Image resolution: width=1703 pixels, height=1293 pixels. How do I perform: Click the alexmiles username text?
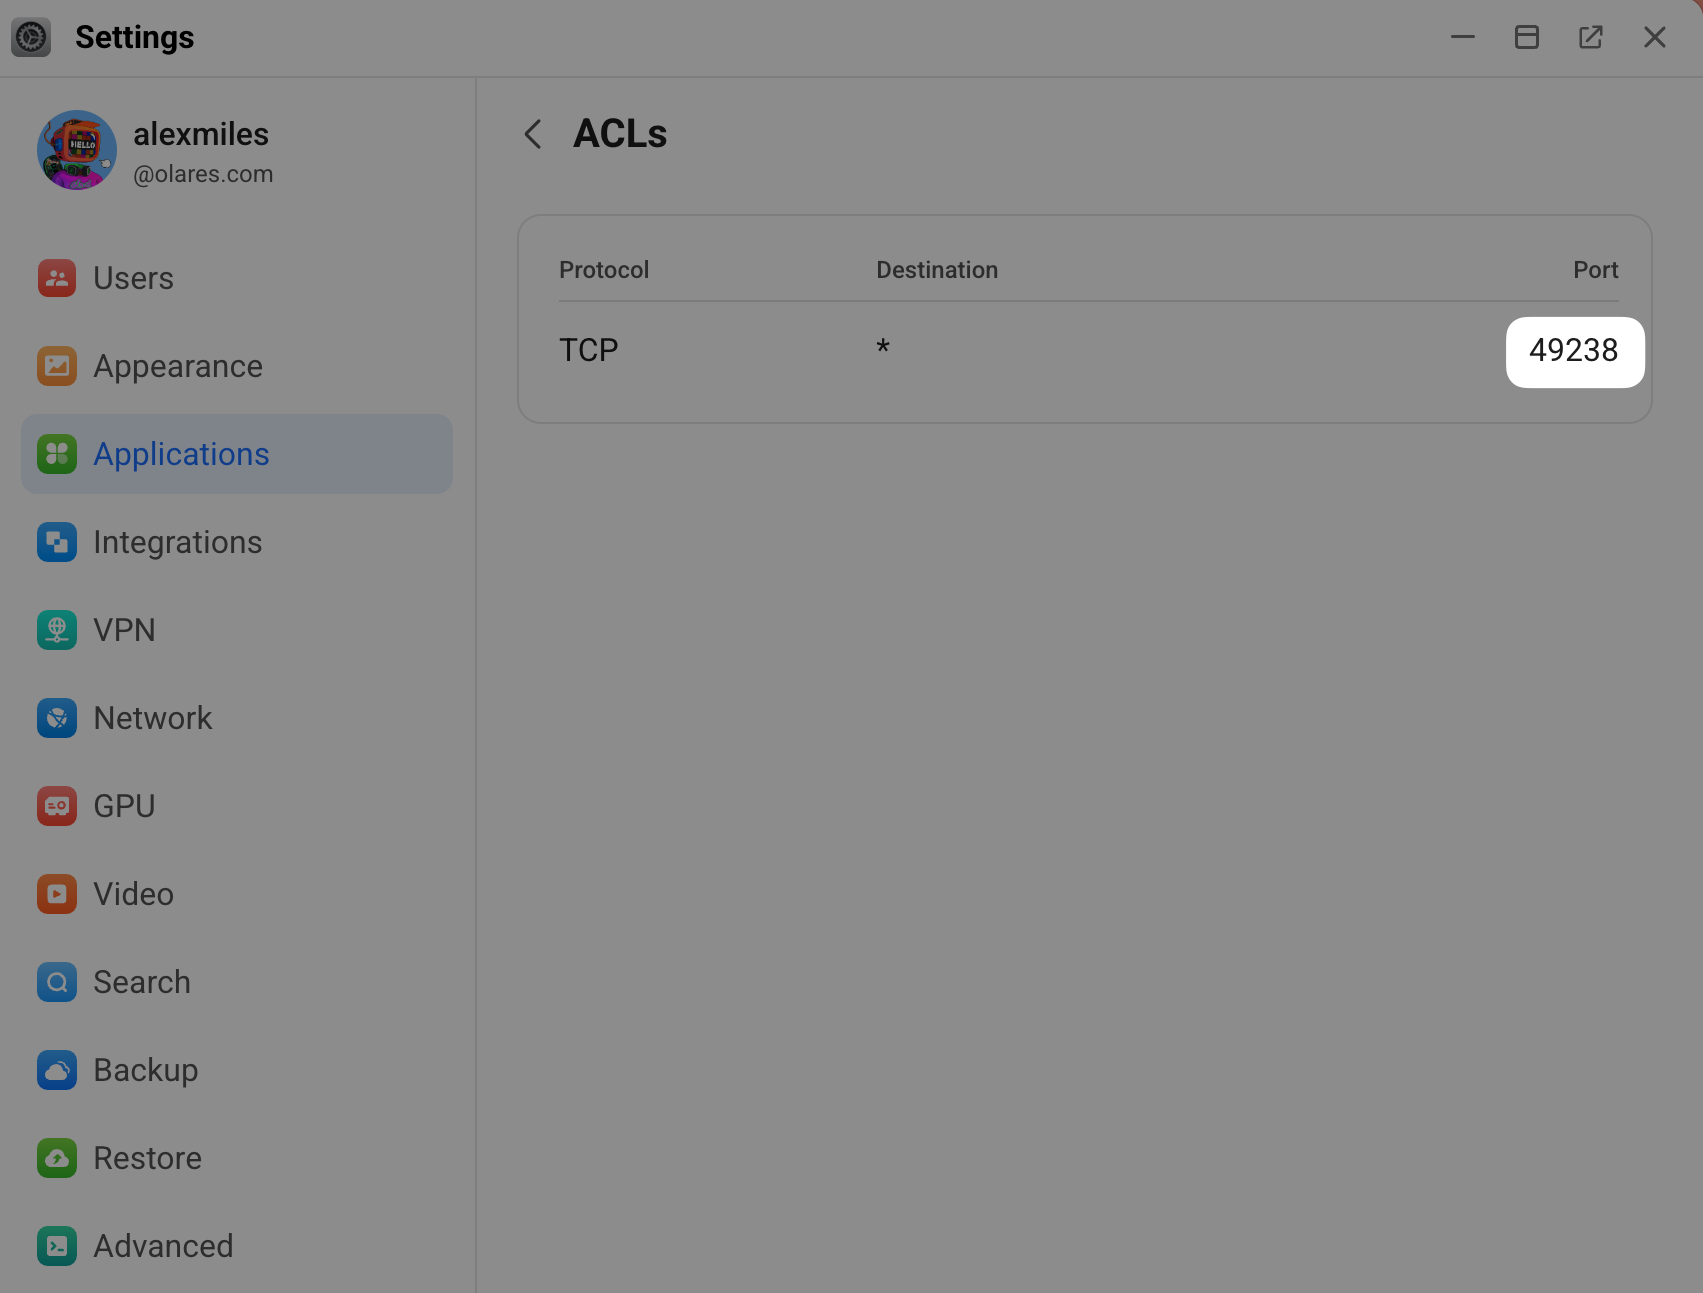coord(201,134)
